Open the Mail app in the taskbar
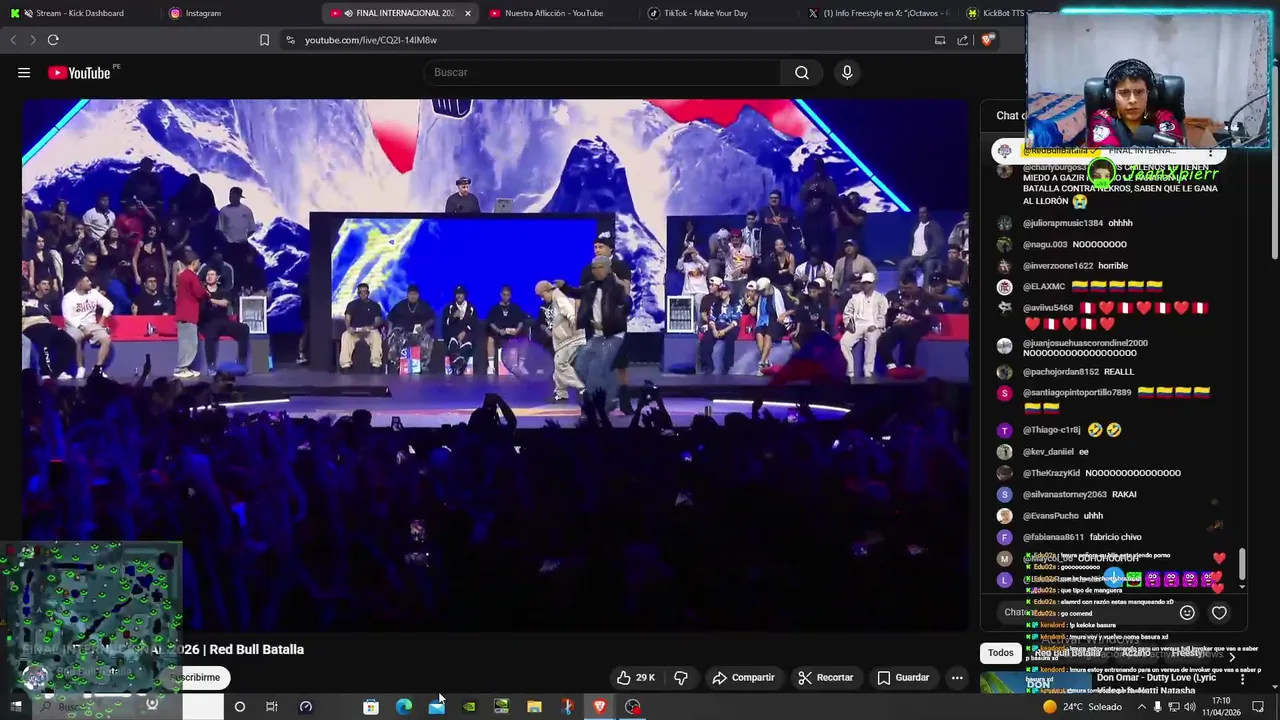The height and width of the screenshot is (720, 1280). (436, 706)
